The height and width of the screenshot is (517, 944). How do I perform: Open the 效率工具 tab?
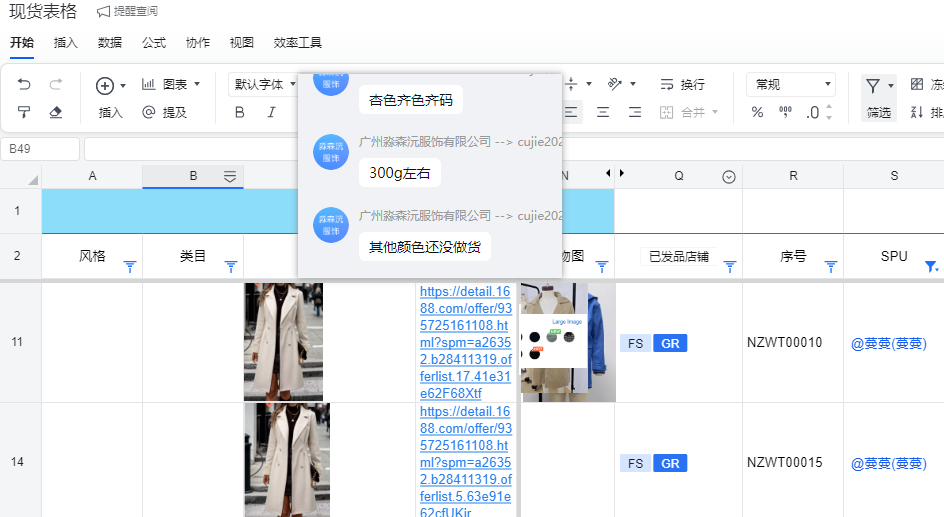pos(297,43)
